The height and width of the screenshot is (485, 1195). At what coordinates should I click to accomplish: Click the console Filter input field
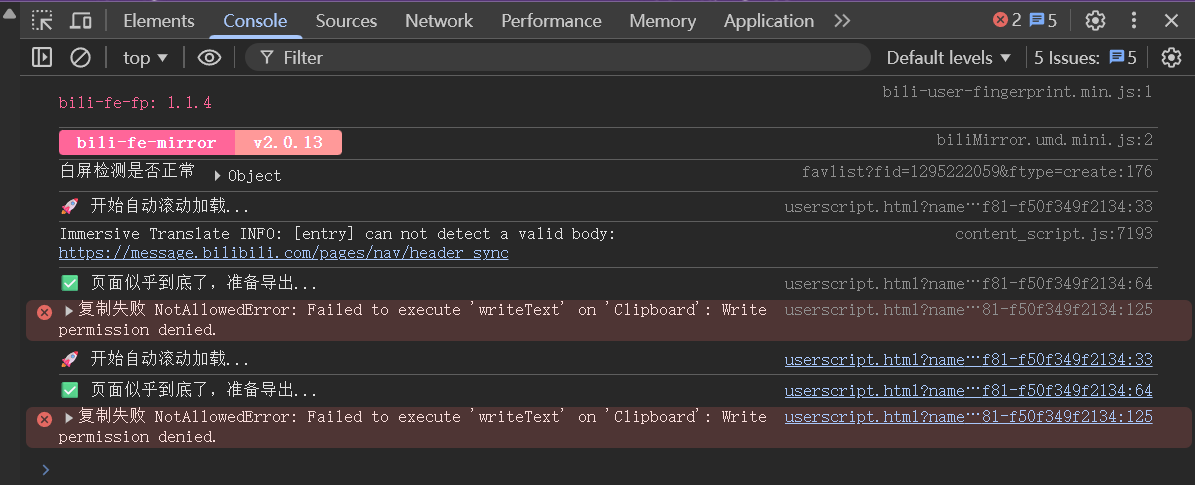(x=560, y=58)
